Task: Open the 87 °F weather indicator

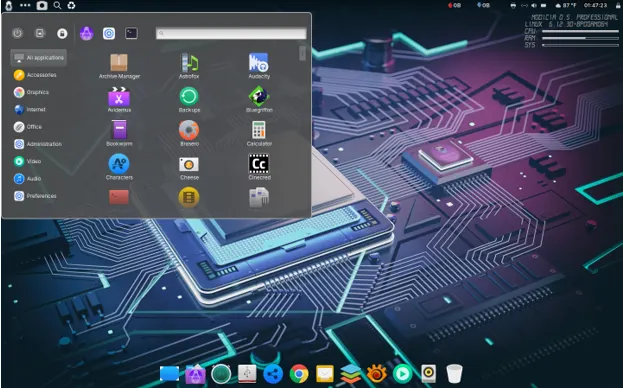Action: [x=565, y=6]
